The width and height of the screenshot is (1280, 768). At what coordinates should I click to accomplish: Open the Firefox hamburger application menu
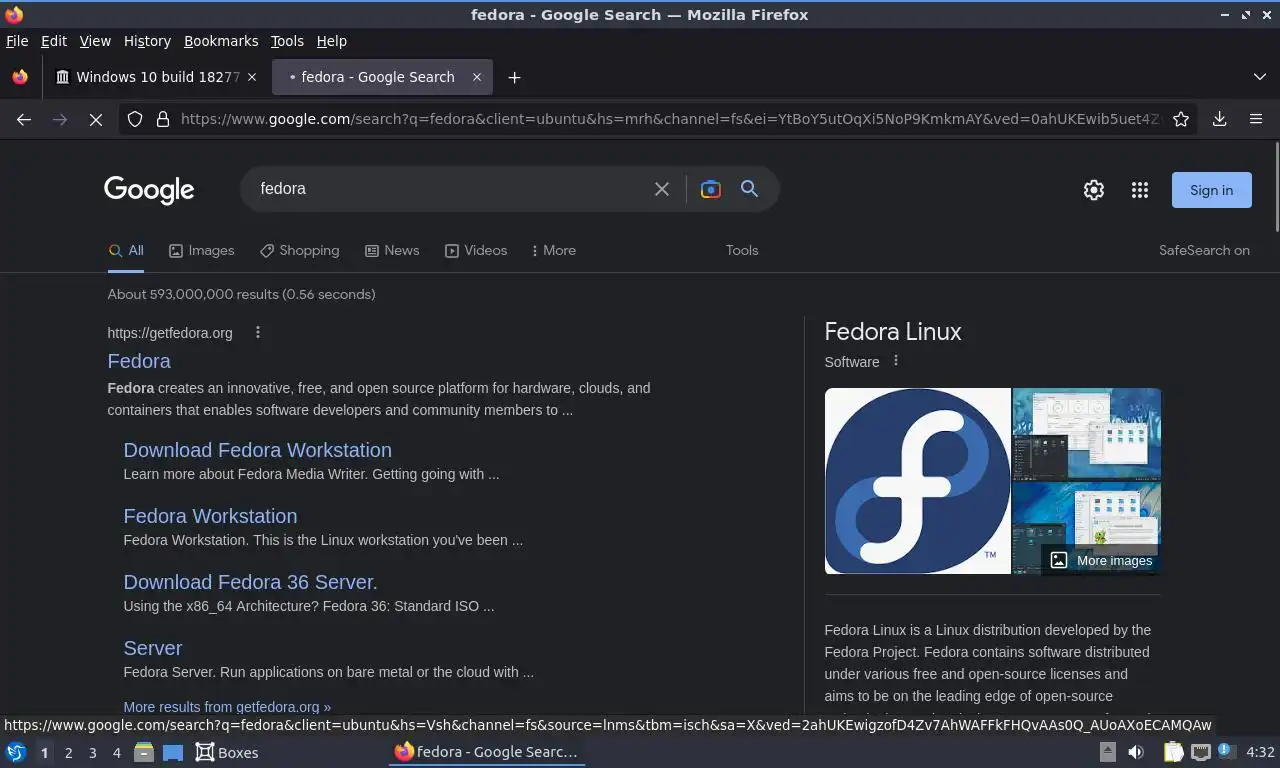[x=1256, y=119]
